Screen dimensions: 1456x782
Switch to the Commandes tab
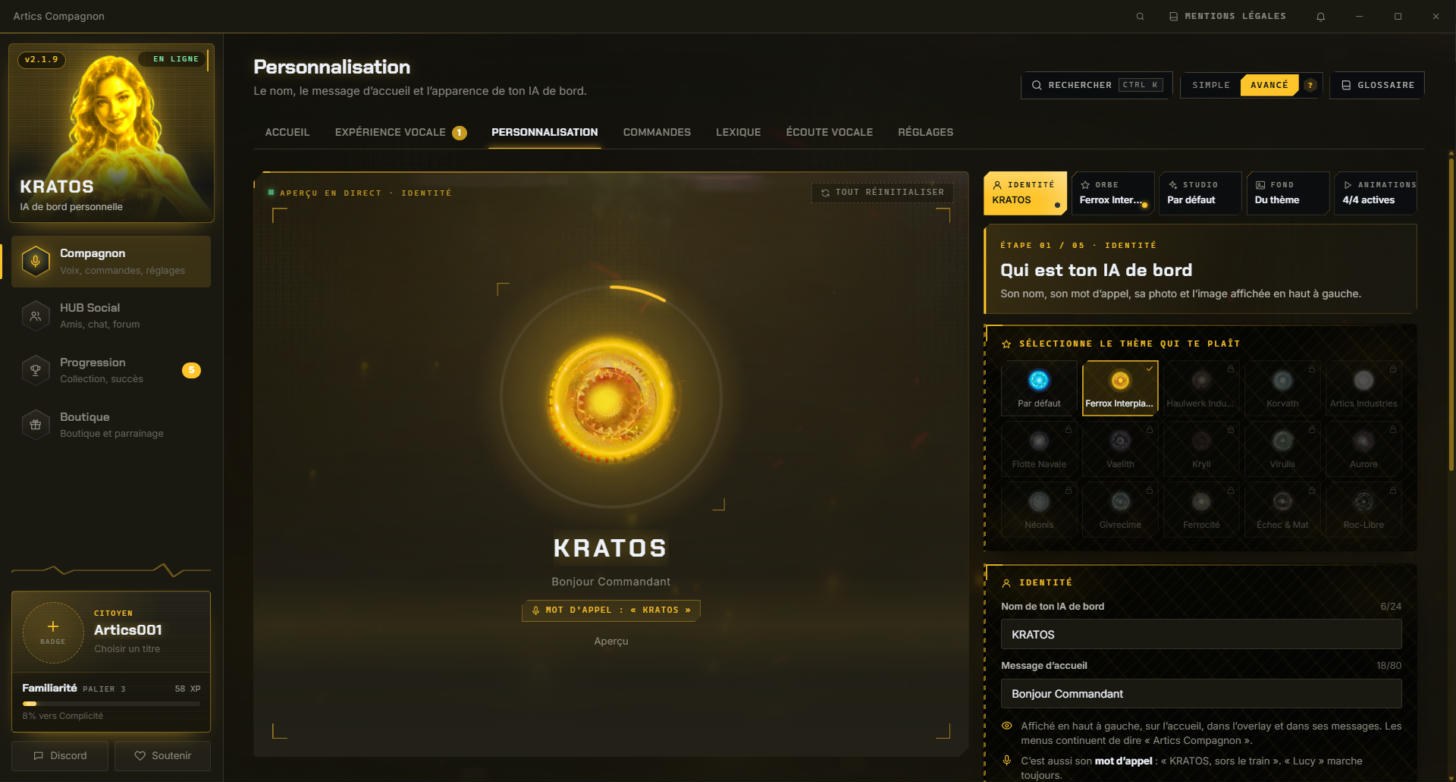tap(657, 132)
